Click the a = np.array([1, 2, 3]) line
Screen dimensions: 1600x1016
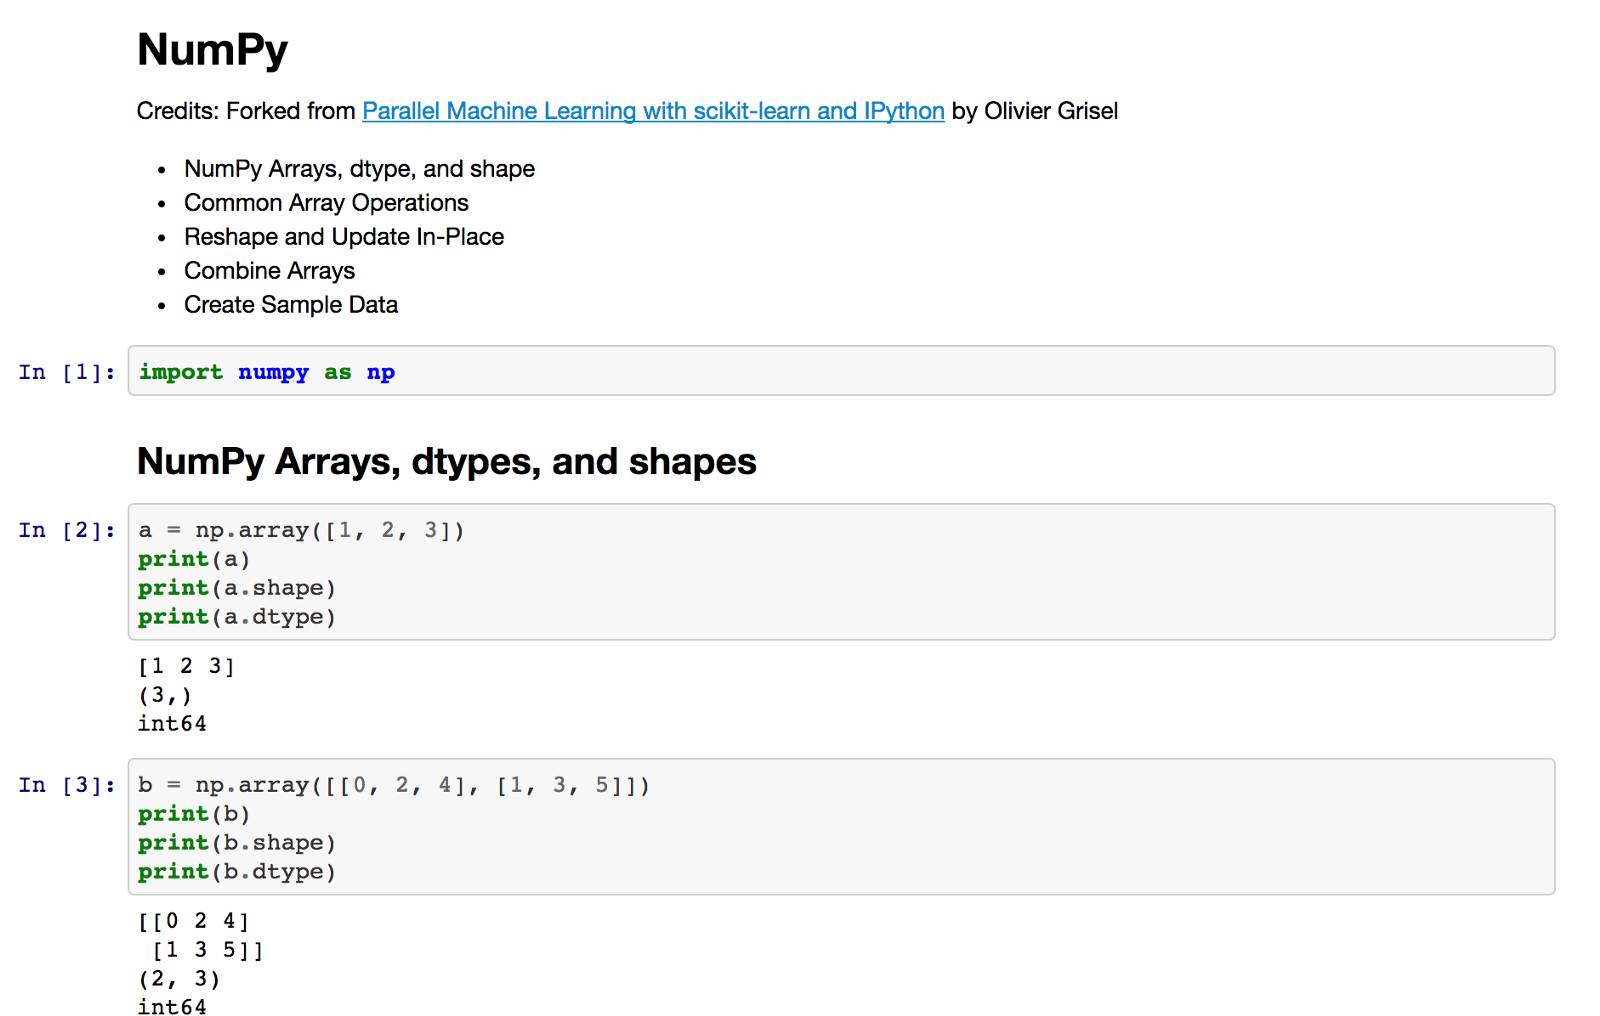point(301,530)
